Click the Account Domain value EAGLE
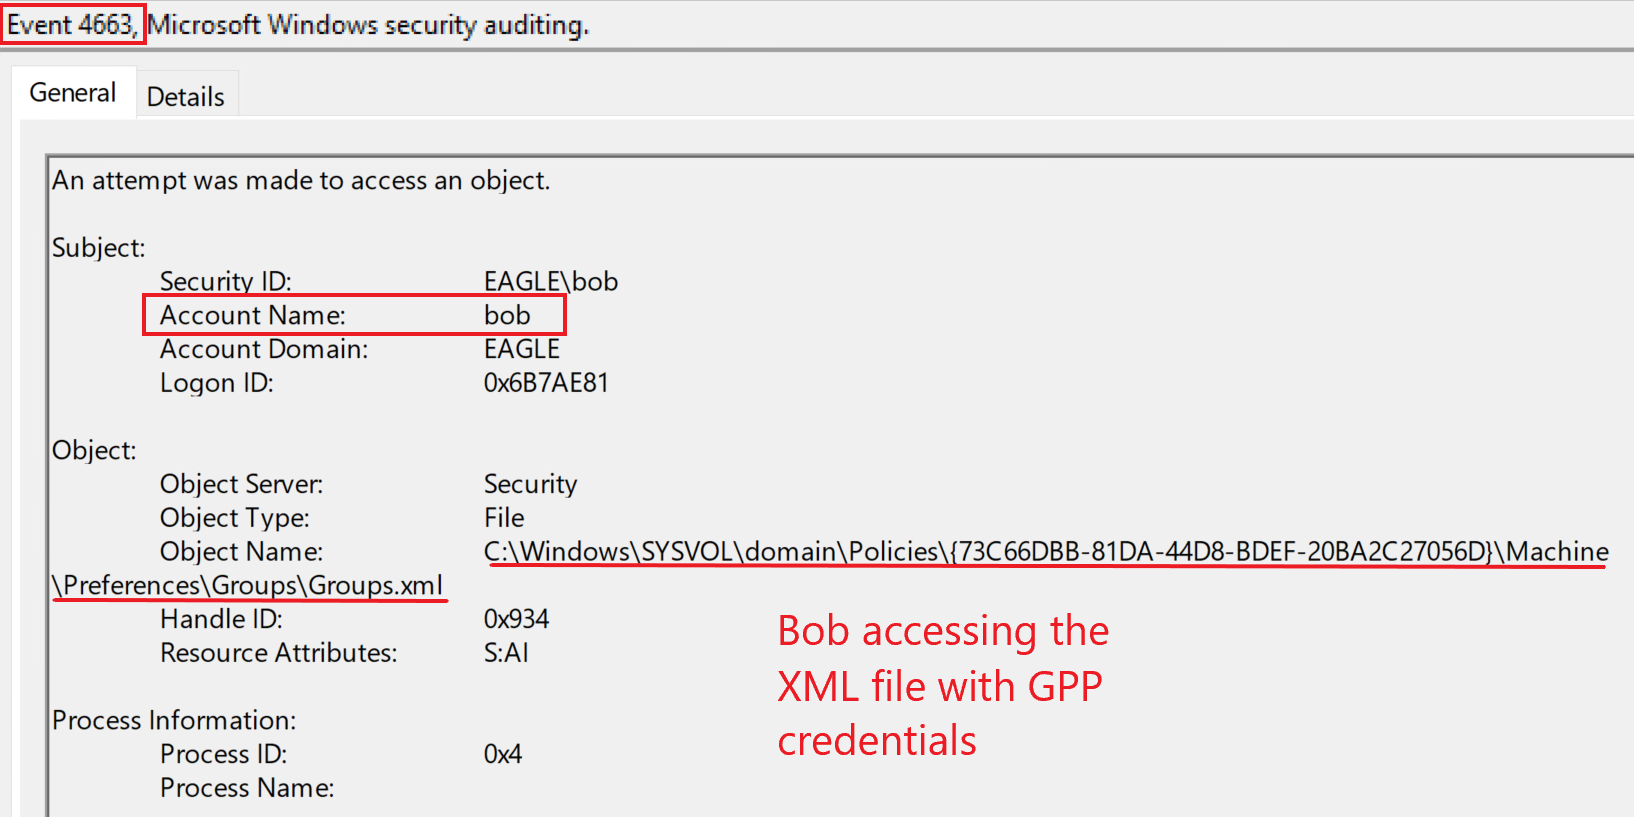The width and height of the screenshot is (1634, 817). pyautogui.click(x=521, y=349)
